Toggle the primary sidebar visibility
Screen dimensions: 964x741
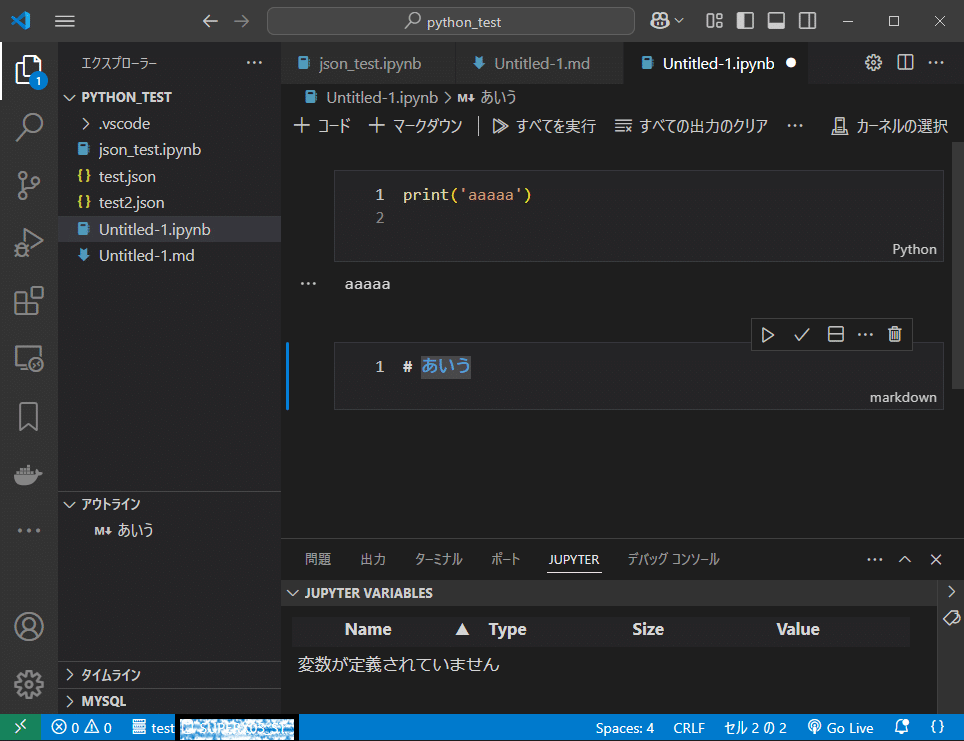(x=744, y=20)
